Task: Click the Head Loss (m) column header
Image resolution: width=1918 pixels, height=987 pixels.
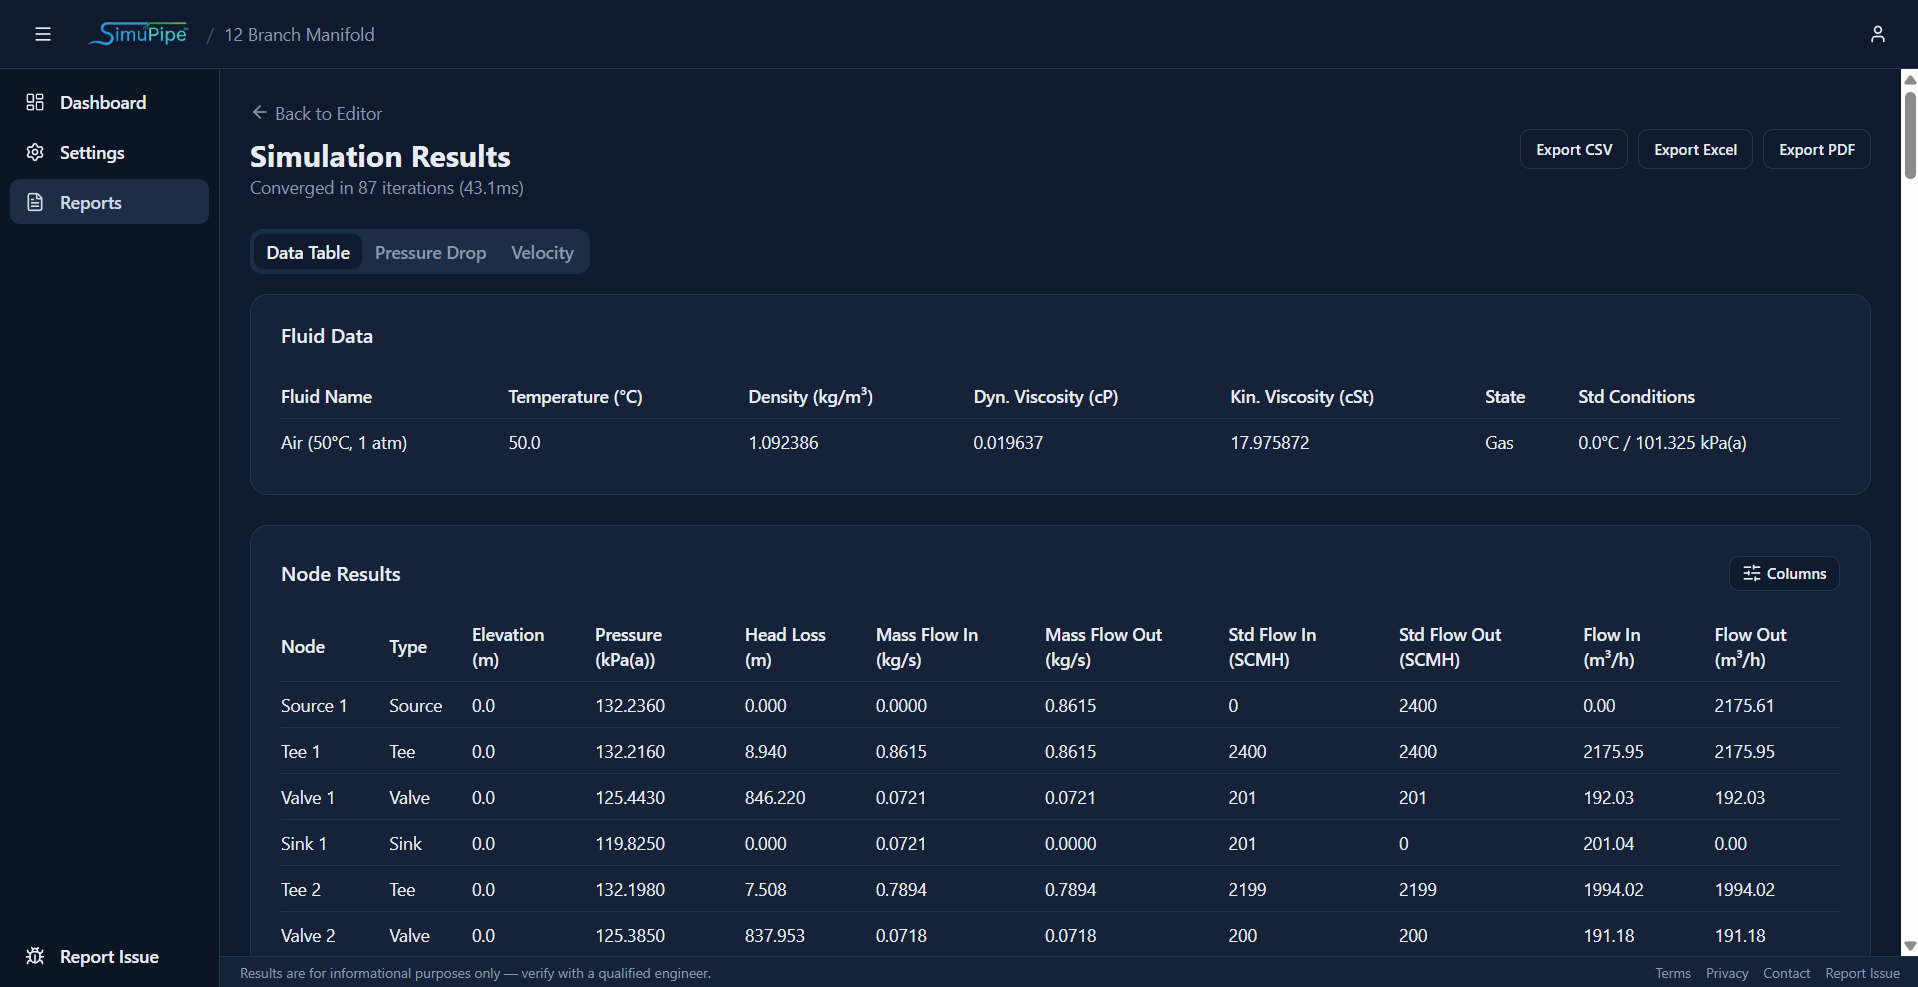Action: coord(785,647)
